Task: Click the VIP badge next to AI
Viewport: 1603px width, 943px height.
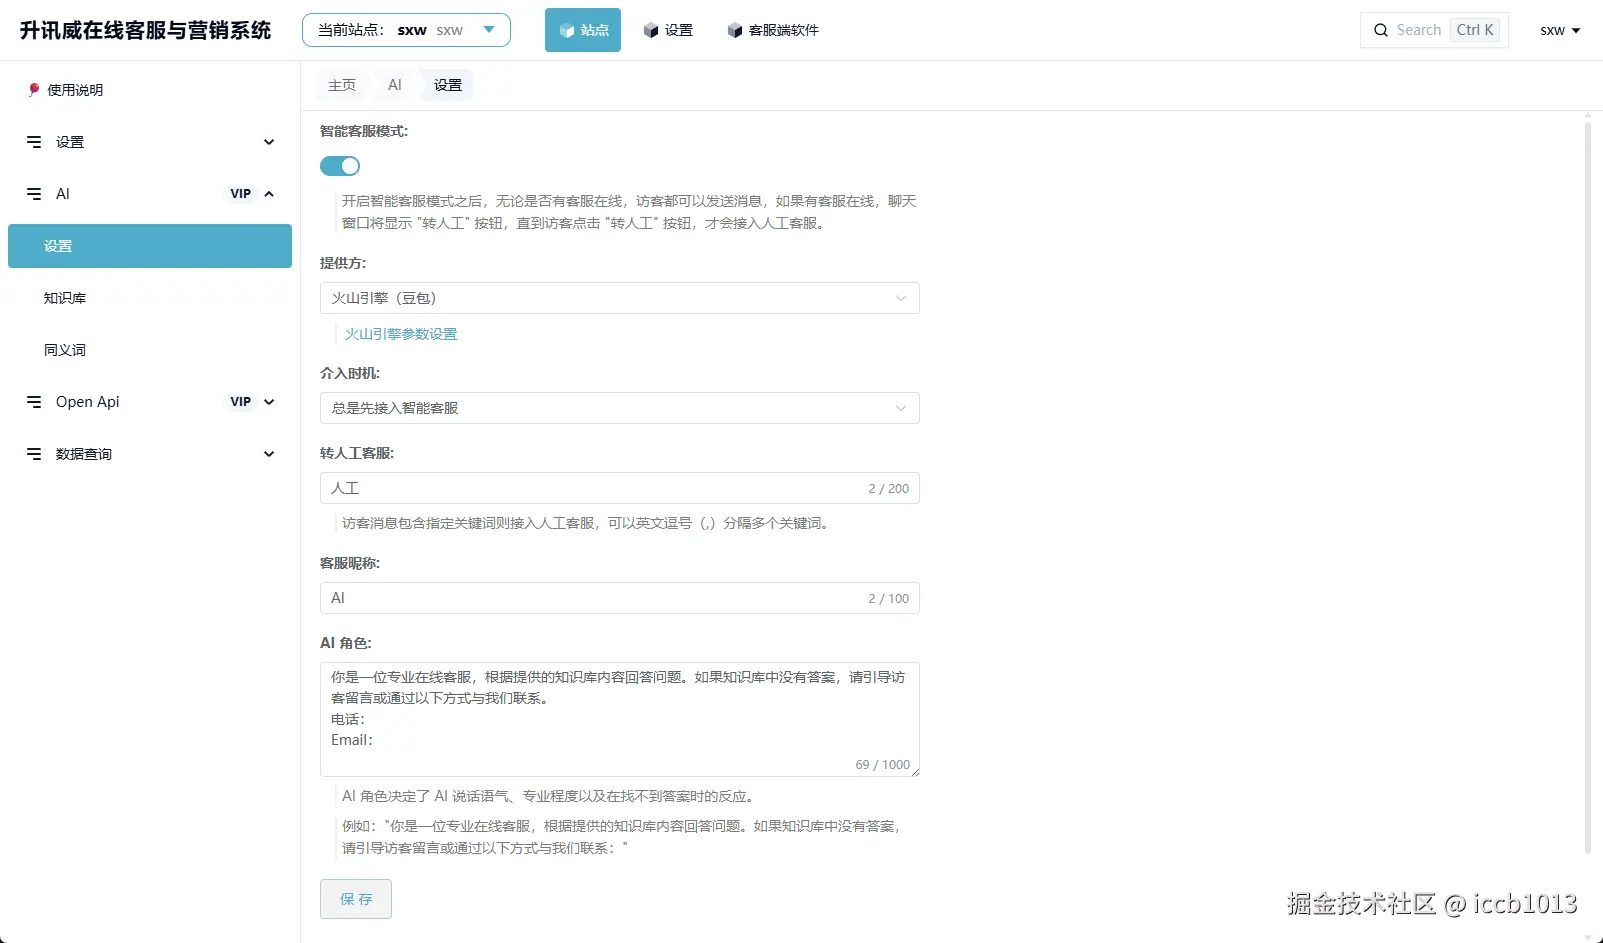Action: [x=241, y=194]
